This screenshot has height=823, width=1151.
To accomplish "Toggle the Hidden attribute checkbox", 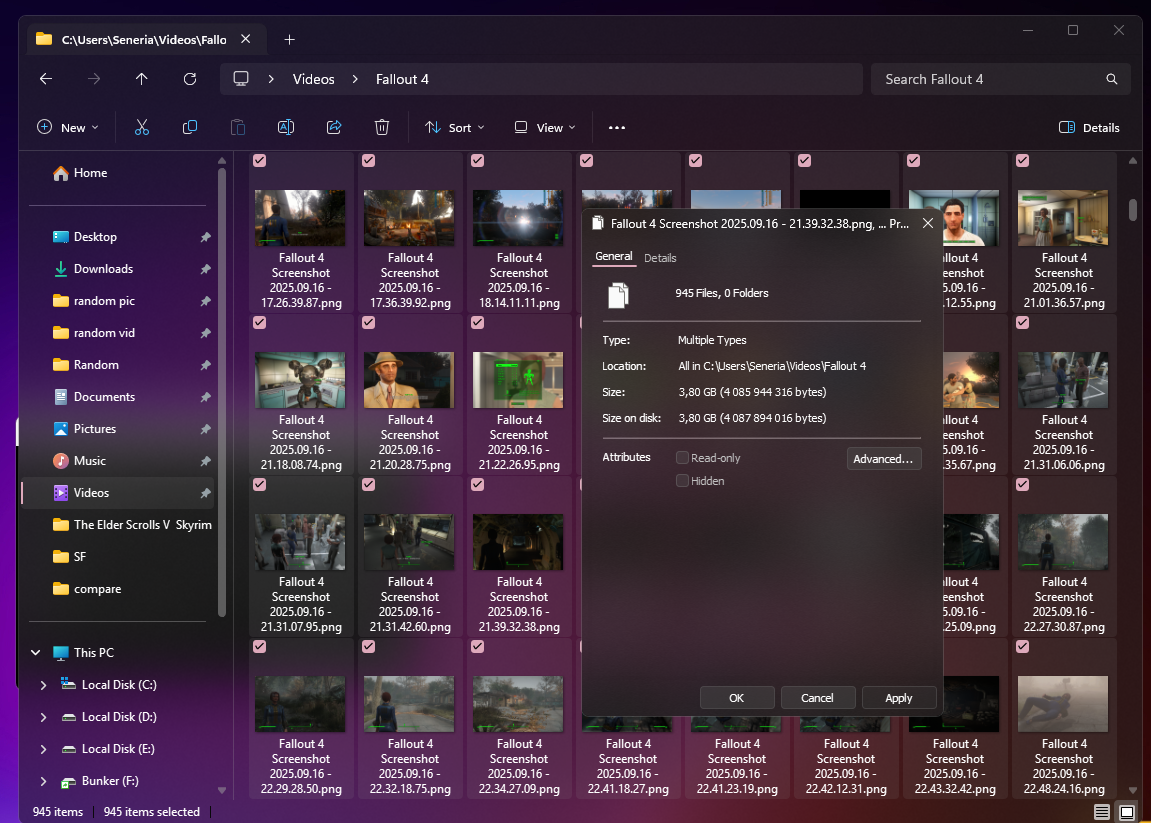I will pos(682,481).
